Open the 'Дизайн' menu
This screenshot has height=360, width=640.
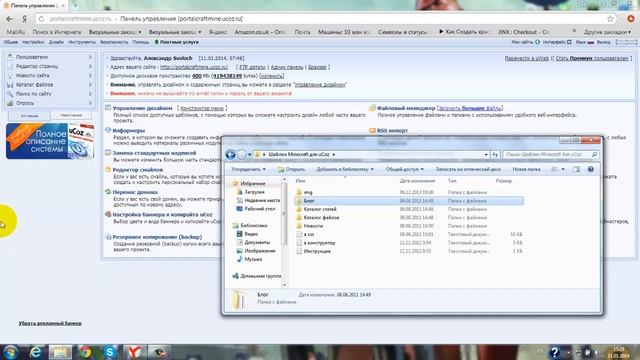tap(56, 42)
